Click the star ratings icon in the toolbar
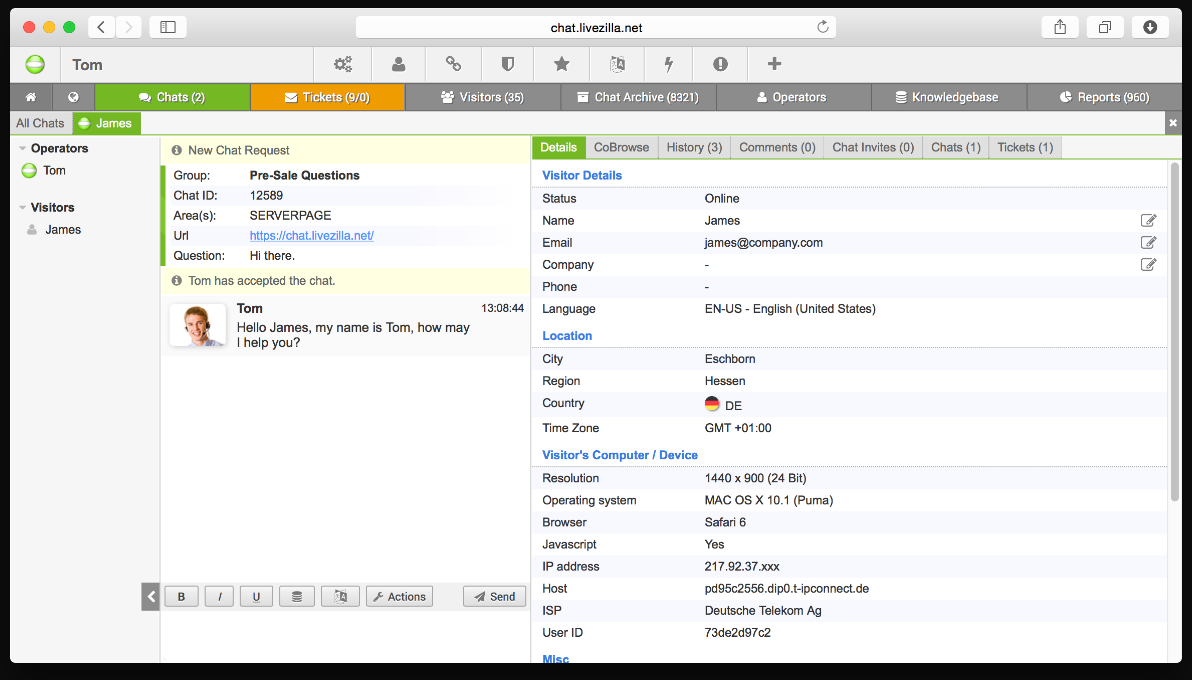 [x=561, y=63]
